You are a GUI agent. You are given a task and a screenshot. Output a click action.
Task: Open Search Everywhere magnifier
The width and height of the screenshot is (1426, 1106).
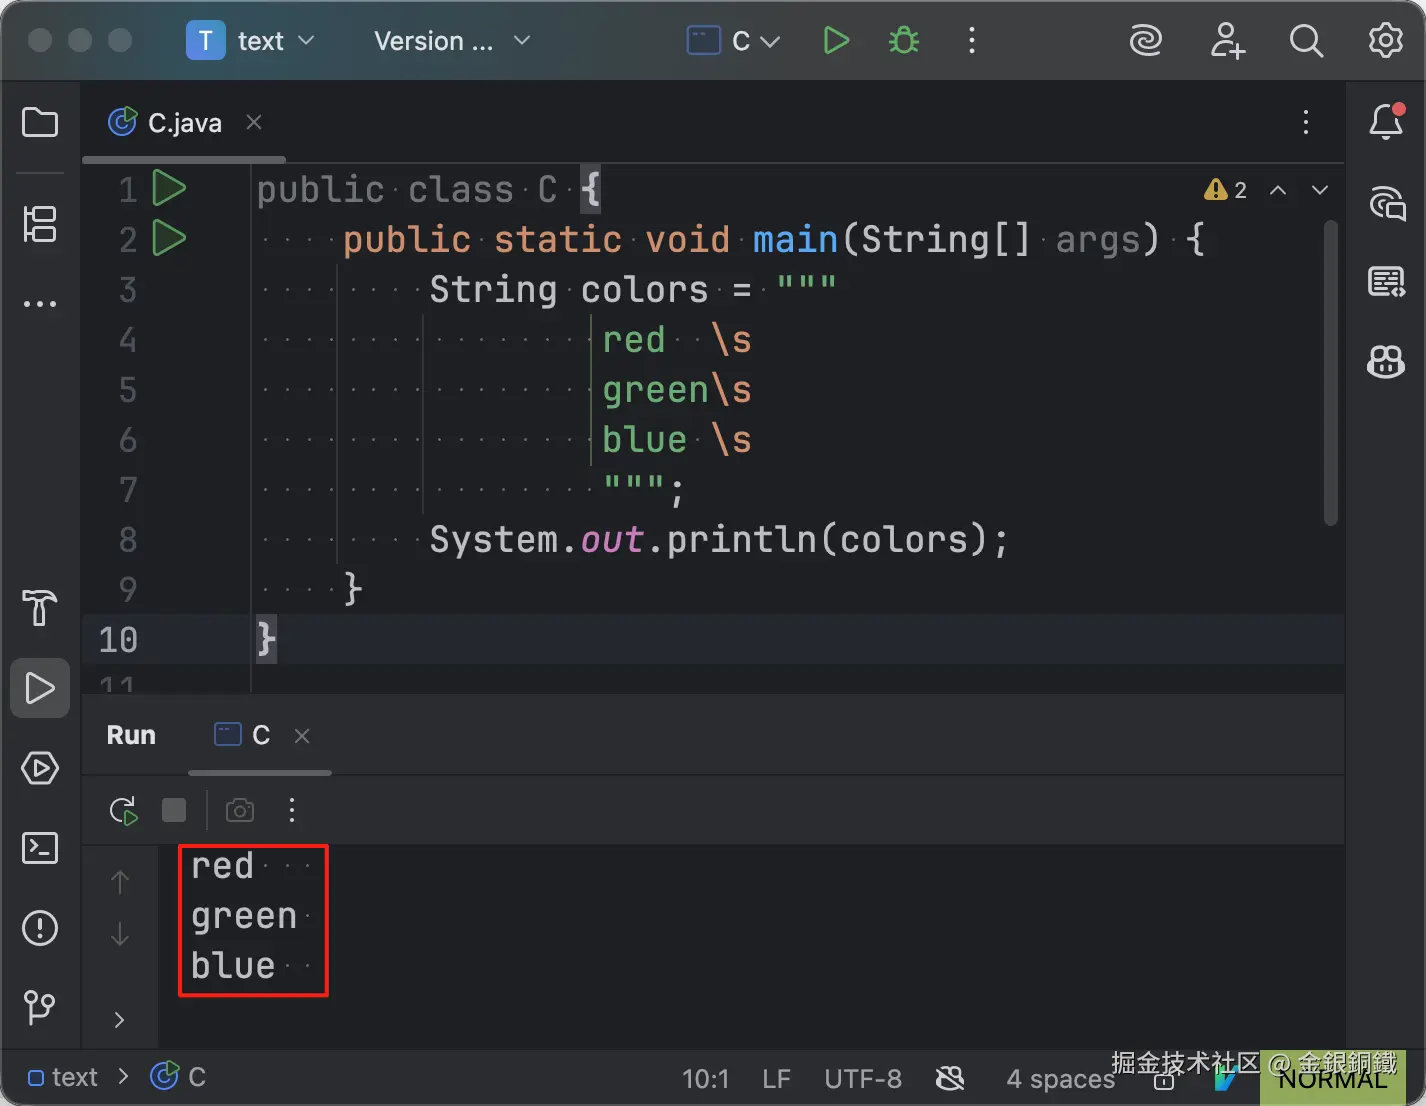pos(1306,41)
